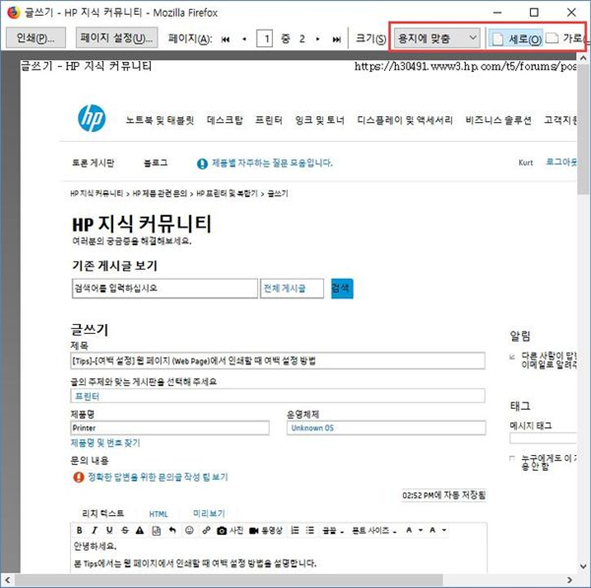Toggle underline formatting in editor
Viewport: 591px width, 588px height.
(x=109, y=530)
